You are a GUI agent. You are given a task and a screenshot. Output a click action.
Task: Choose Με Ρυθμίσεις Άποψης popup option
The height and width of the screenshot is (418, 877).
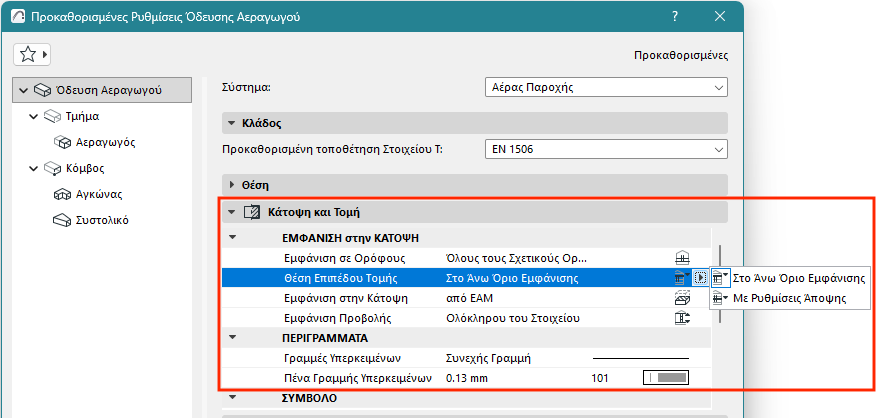790,298
